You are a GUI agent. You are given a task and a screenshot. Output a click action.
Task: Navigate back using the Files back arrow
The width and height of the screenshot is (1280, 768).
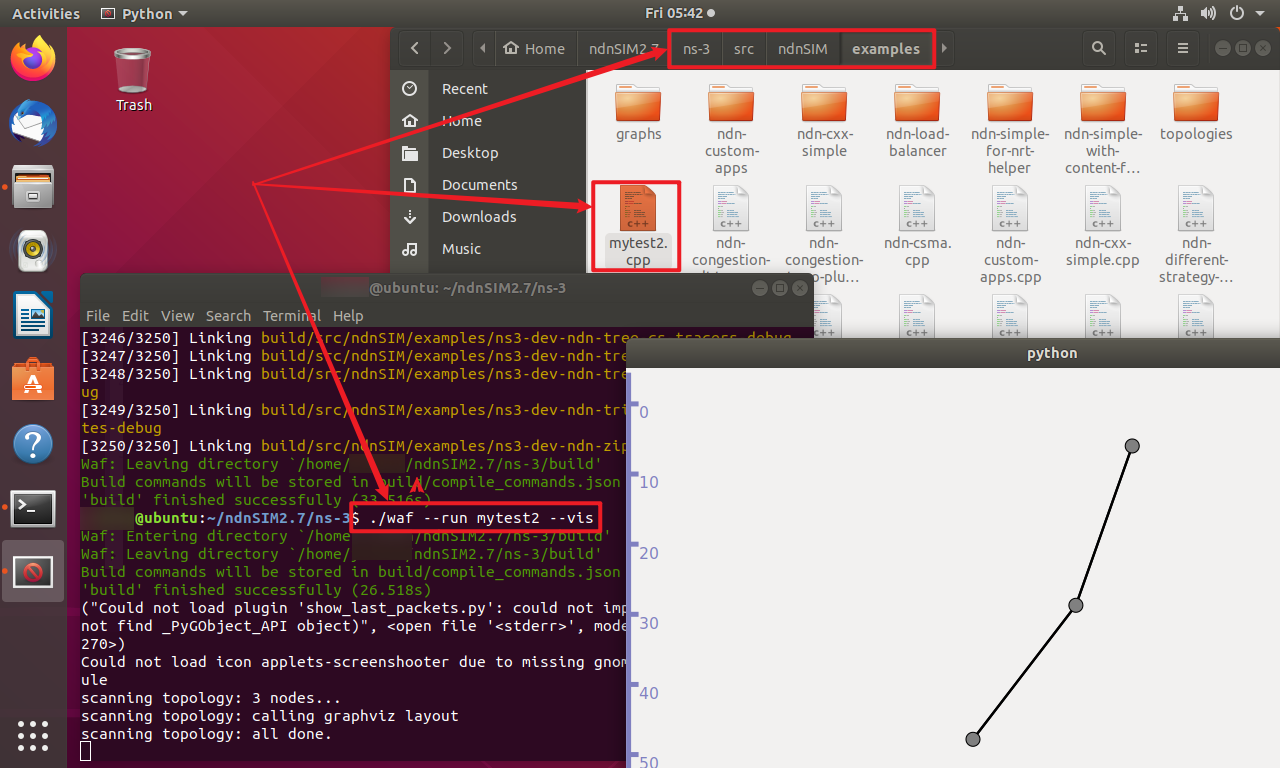click(x=414, y=48)
